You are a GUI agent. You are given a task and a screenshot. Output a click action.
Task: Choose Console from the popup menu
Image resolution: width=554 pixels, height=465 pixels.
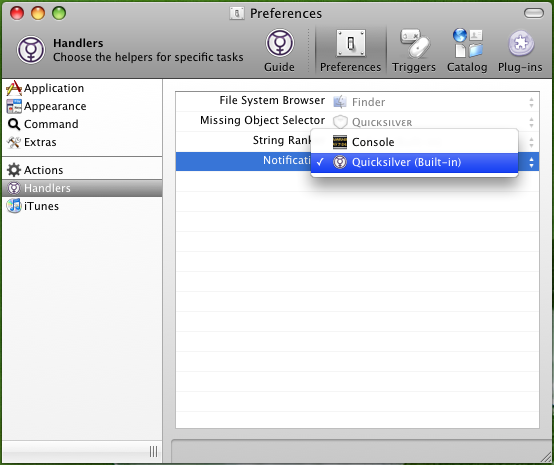tap(414, 142)
